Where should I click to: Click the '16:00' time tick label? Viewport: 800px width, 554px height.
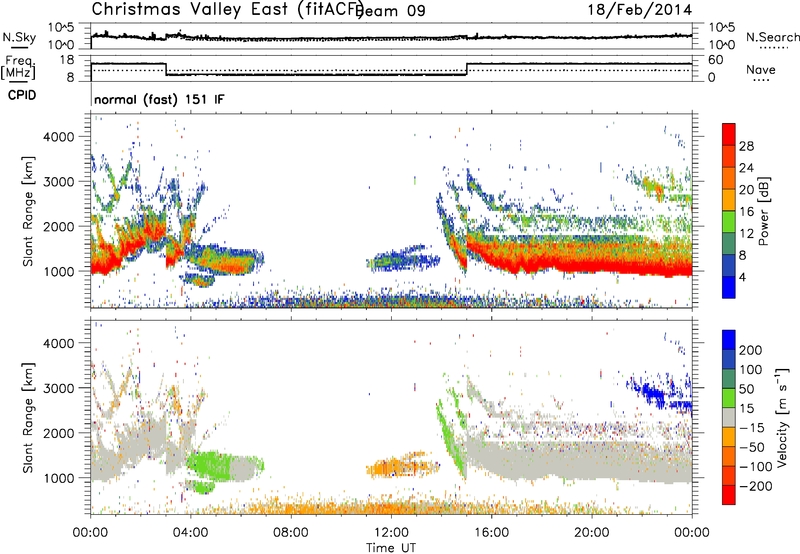click(x=491, y=533)
